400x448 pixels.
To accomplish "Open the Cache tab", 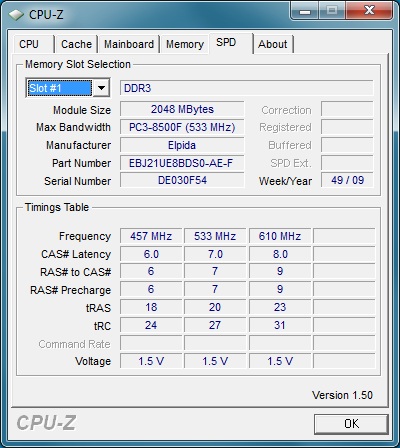I will pyautogui.click(x=76, y=44).
